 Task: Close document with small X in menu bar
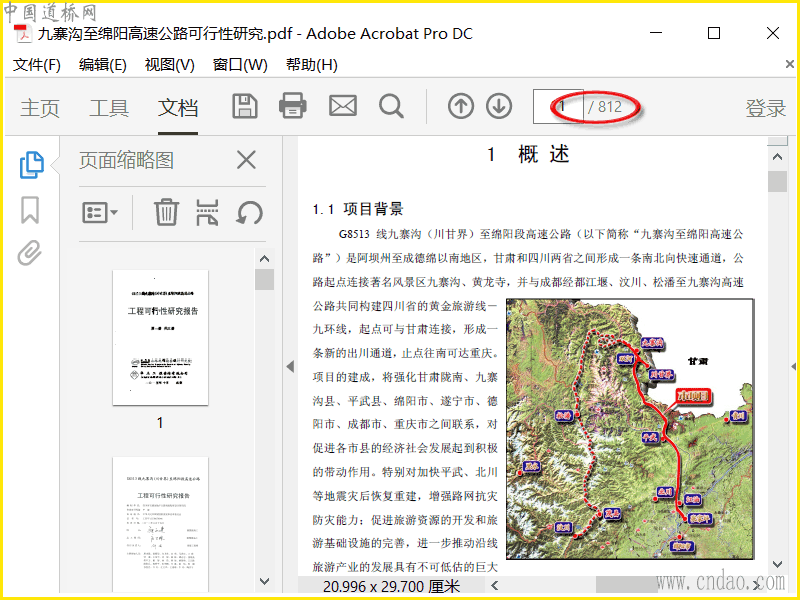[x=789, y=64]
